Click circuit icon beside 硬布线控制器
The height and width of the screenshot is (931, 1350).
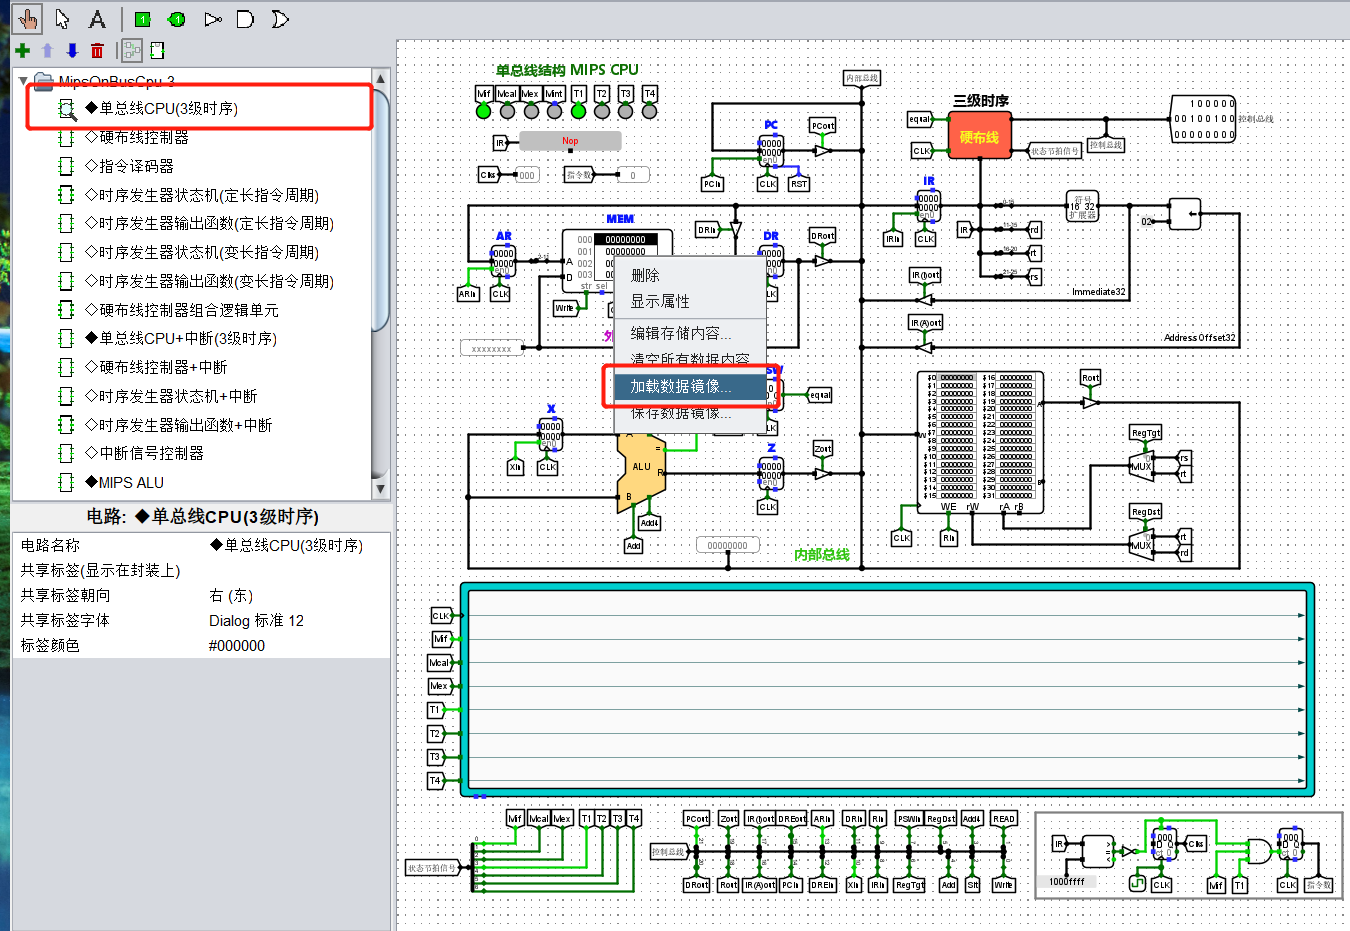point(66,137)
